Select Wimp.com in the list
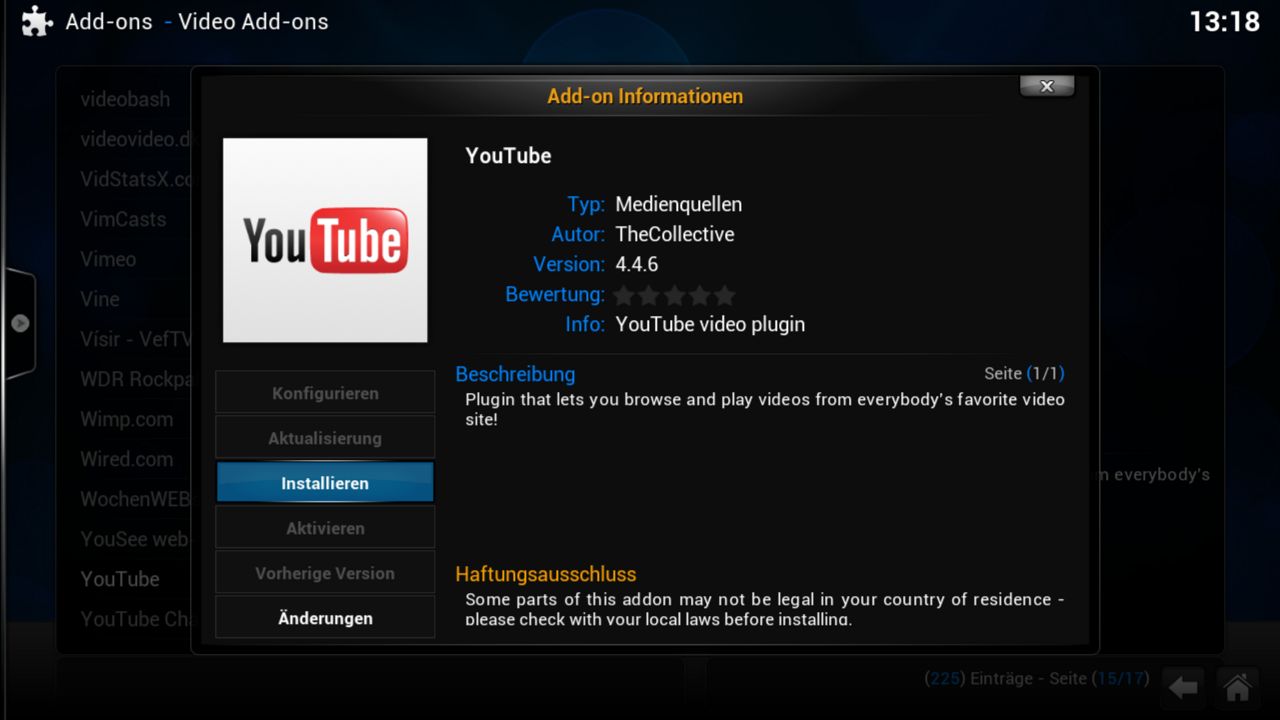The height and width of the screenshot is (720, 1280). tap(127, 419)
